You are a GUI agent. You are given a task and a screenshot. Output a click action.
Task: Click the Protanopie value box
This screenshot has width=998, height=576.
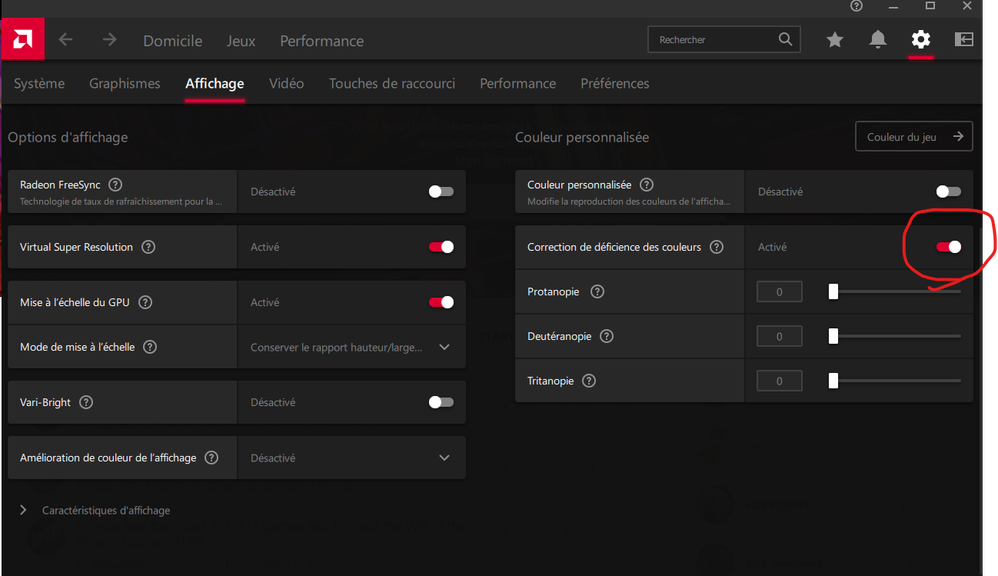coord(779,292)
